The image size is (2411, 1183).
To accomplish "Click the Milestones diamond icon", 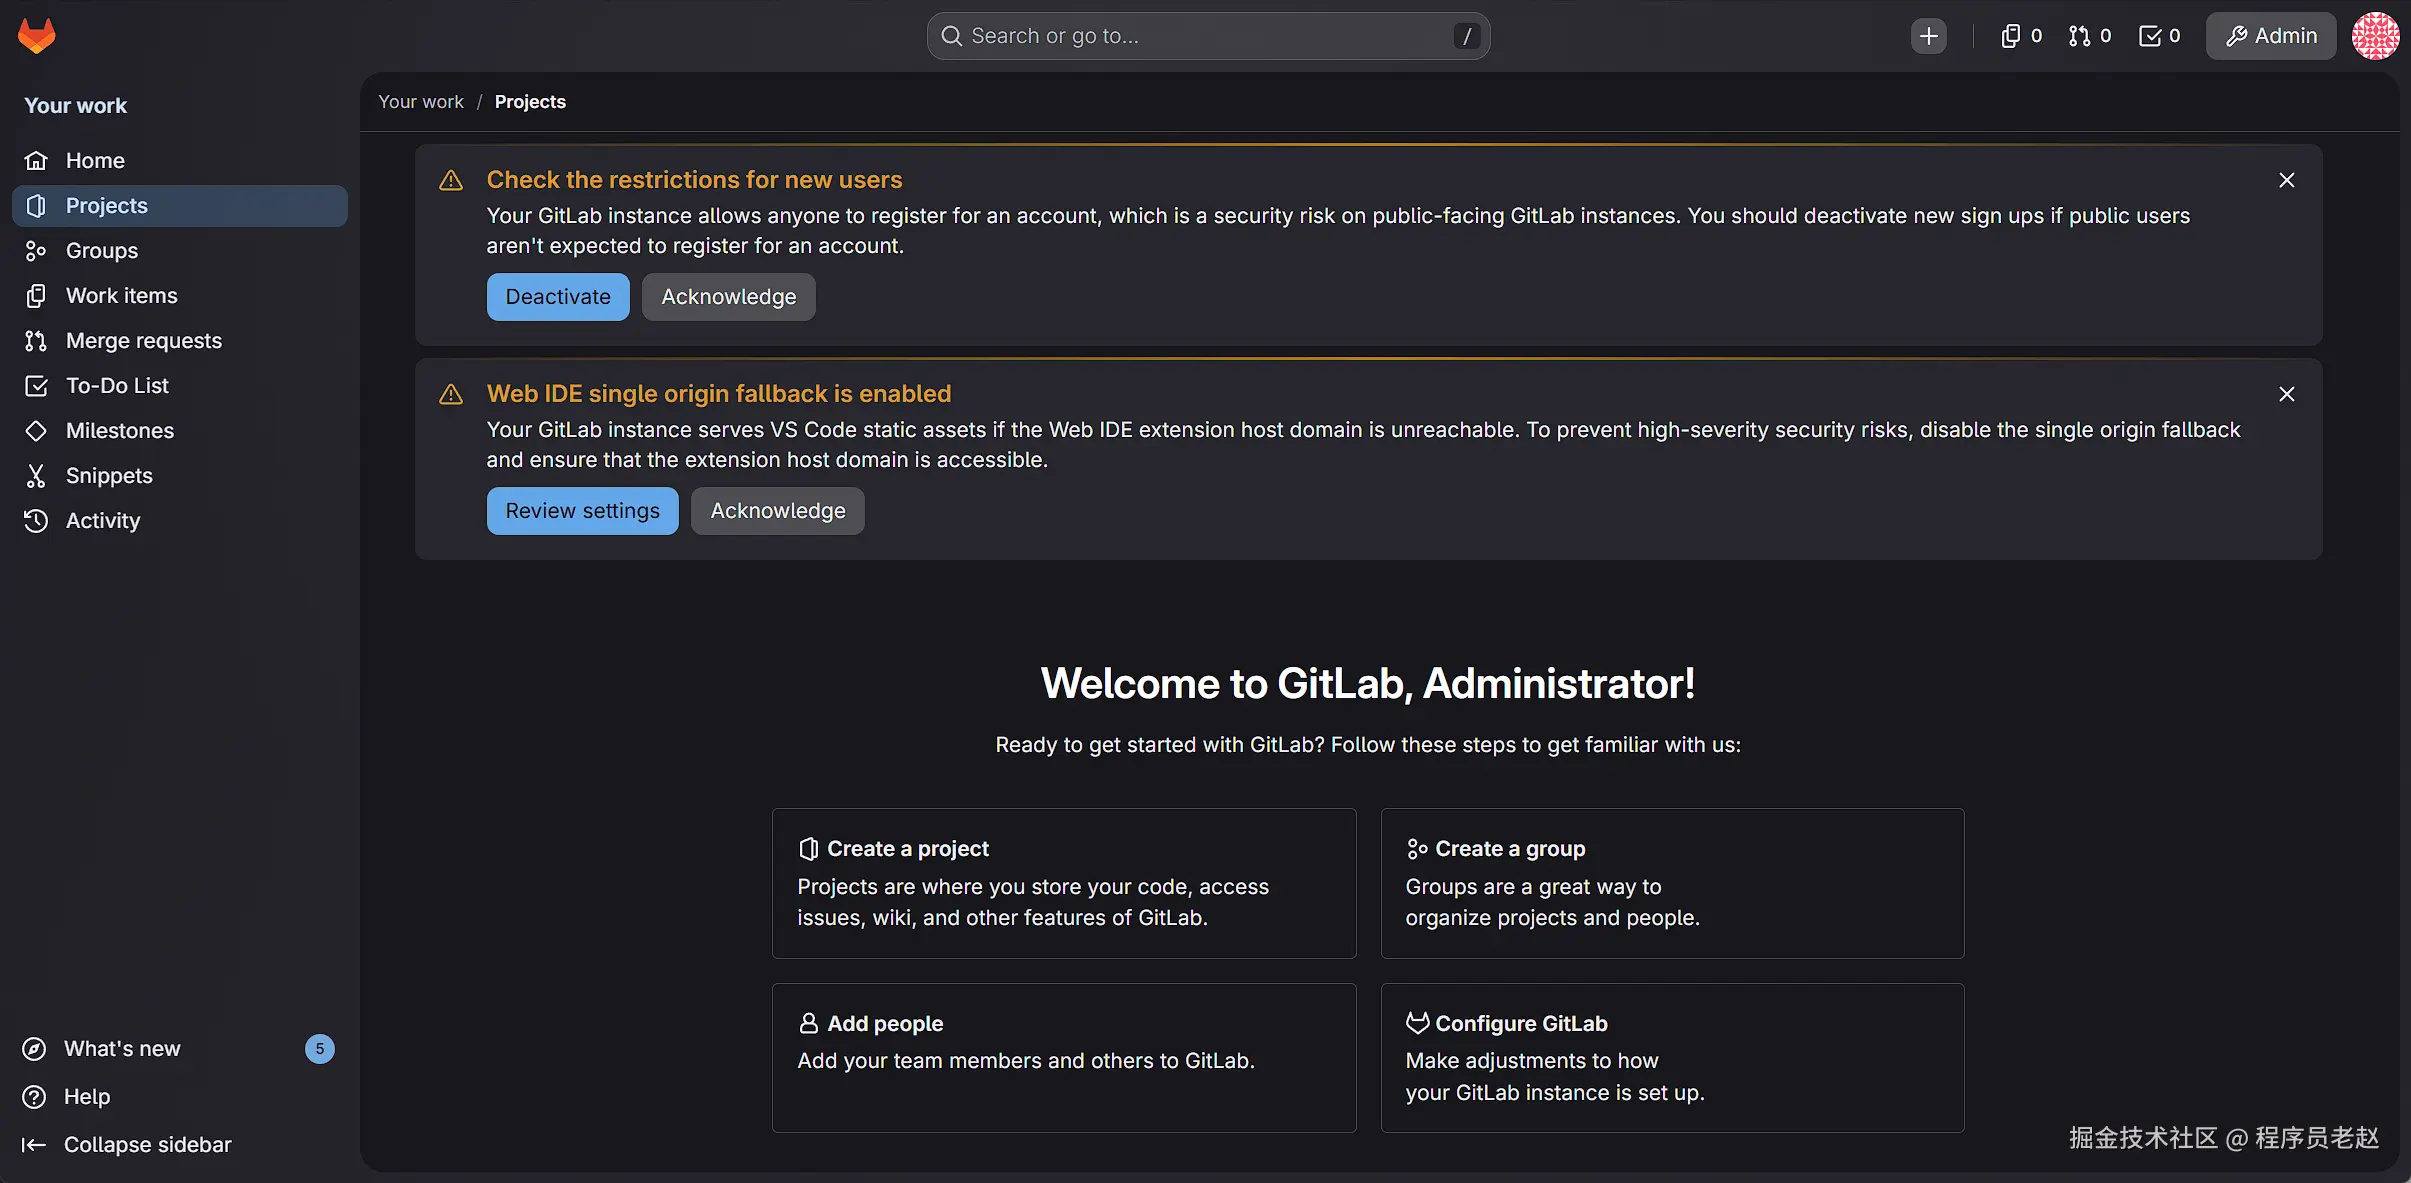I will click(36, 431).
